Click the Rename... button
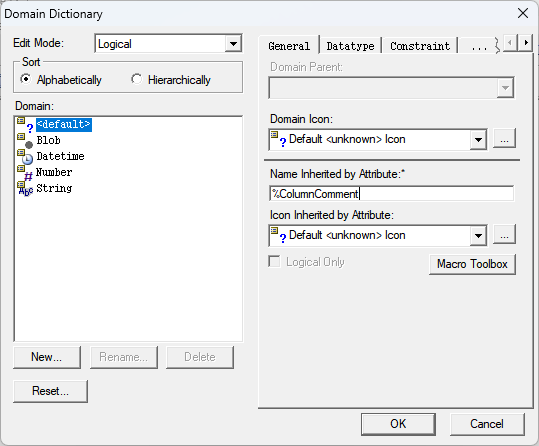Image resolution: width=539 pixels, height=446 pixels. point(124,357)
